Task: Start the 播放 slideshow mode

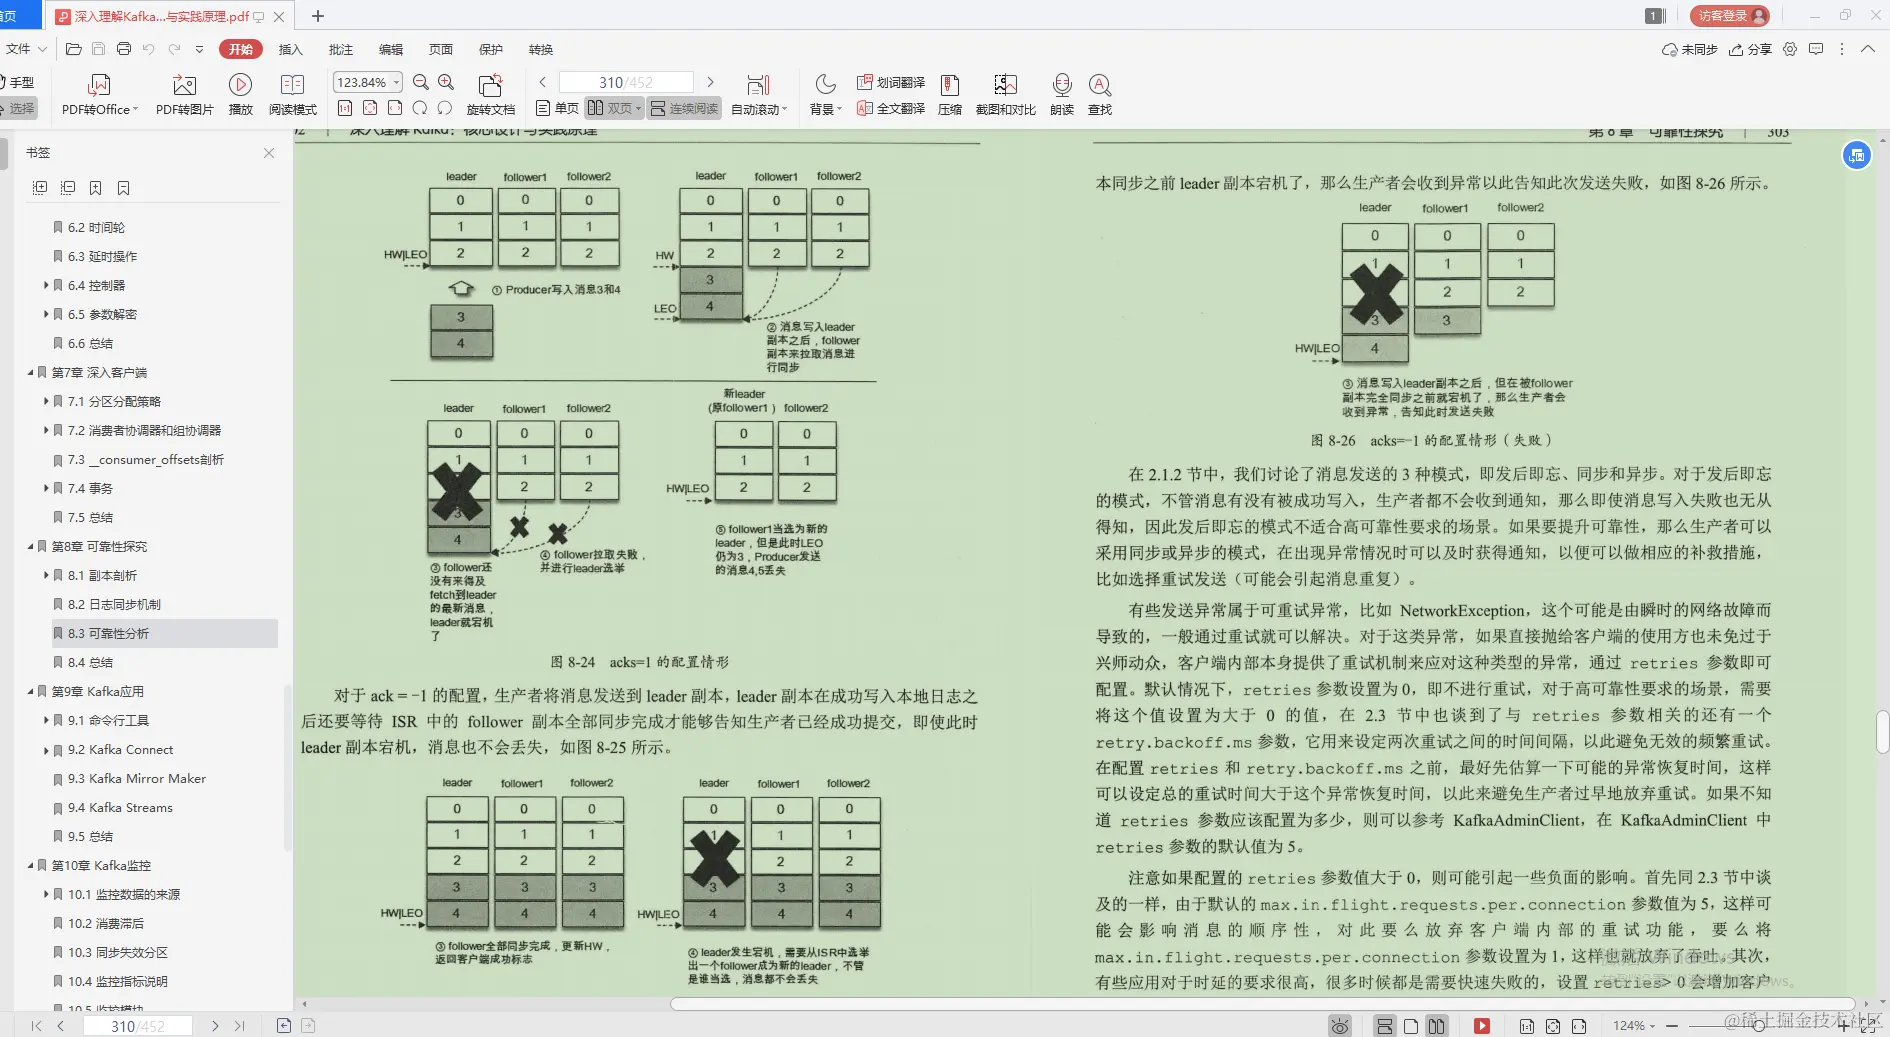Action: click(x=240, y=93)
